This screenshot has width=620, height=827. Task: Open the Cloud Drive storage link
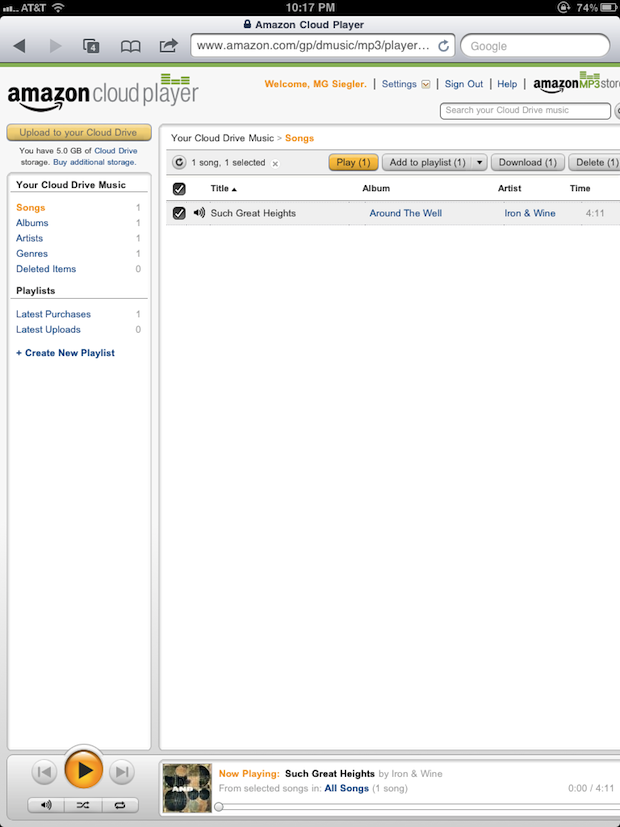click(115, 150)
